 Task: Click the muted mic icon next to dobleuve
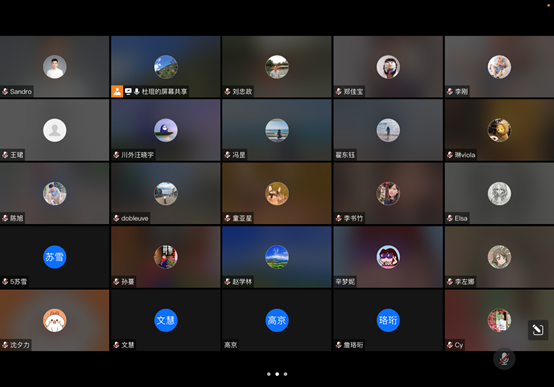[116, 218]
